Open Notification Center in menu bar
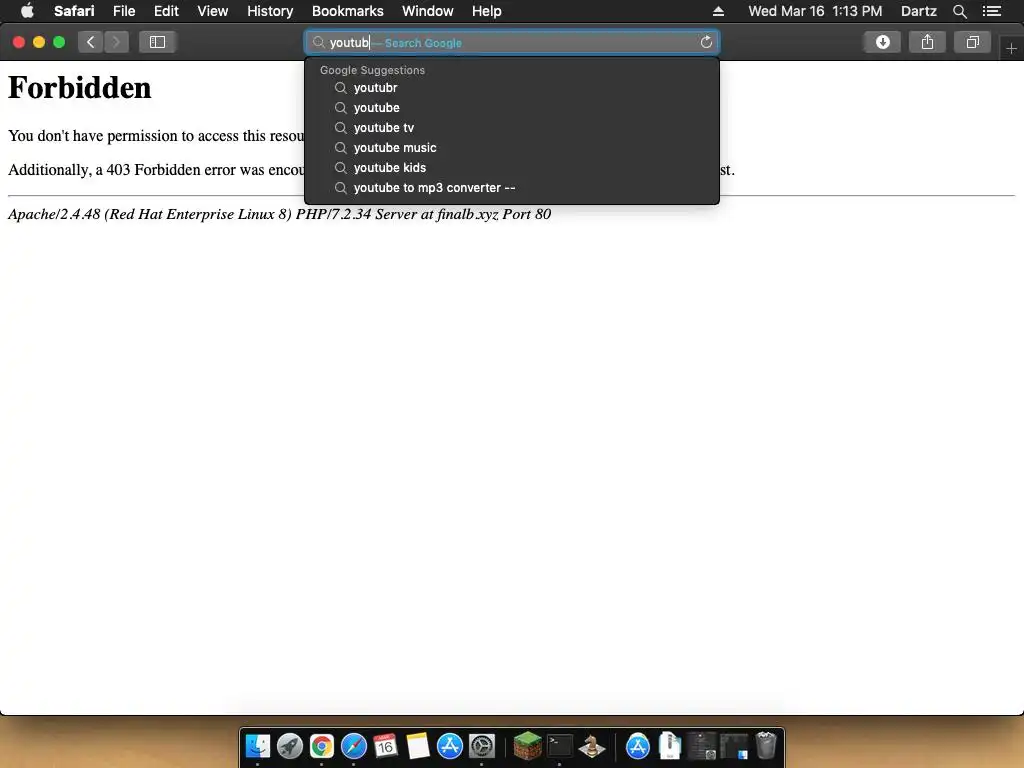The height and width of the screenshot is (768, 1024). click(x=992, y=11)
